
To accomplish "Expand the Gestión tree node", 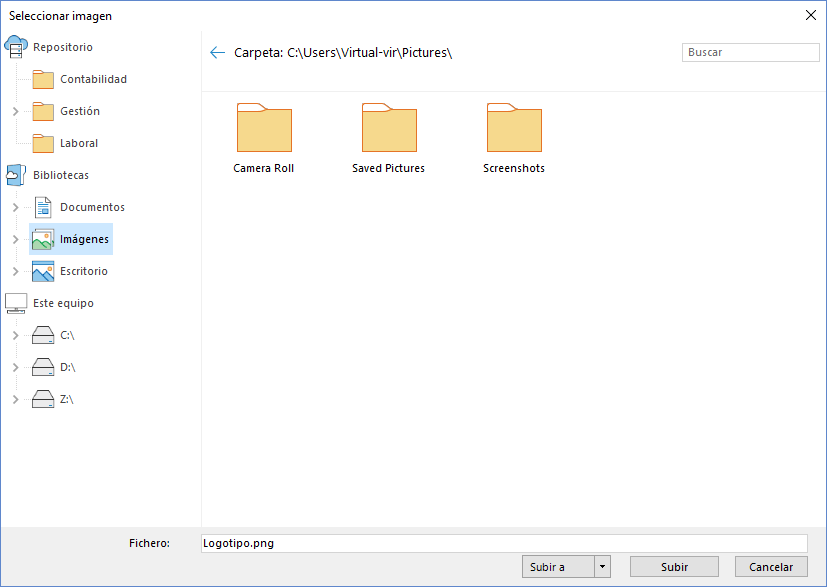I will pyautogui.click(x=15, y=111).
